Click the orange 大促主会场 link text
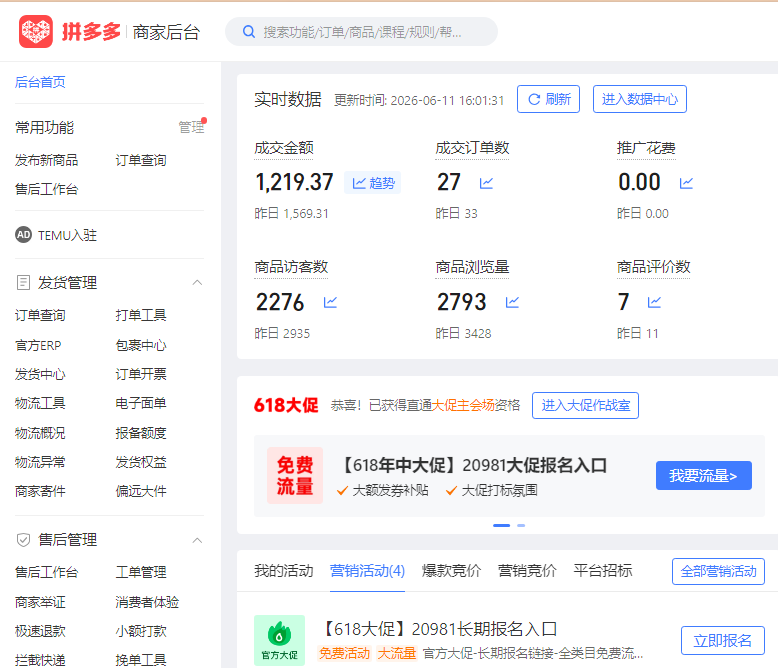Image resolution: width=778 pixels, height=668 pixels. pyautogui.click(x=463, y=405)
